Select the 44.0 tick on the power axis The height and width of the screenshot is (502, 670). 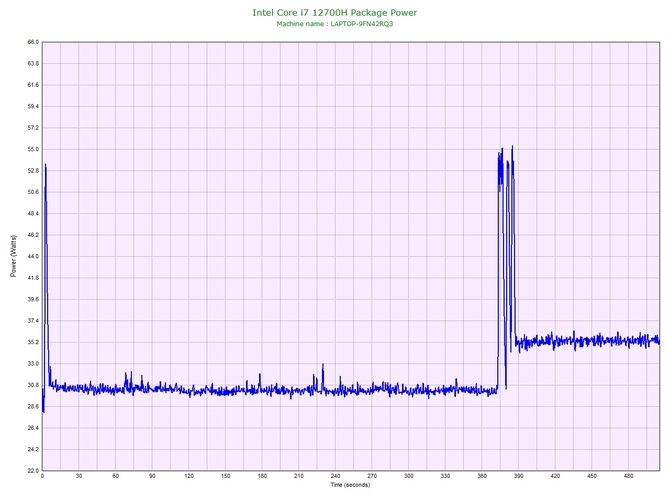point(33,256)
